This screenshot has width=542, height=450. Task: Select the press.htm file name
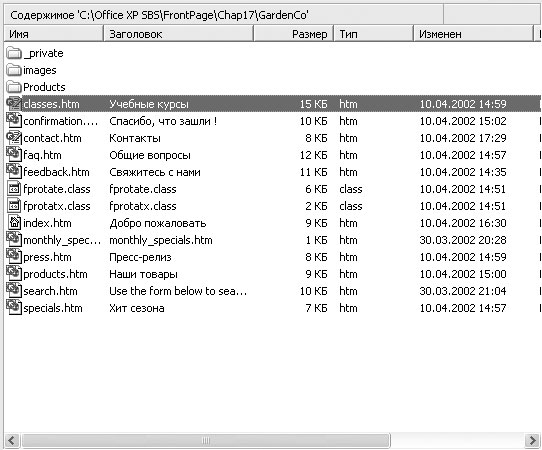point(47,257)
